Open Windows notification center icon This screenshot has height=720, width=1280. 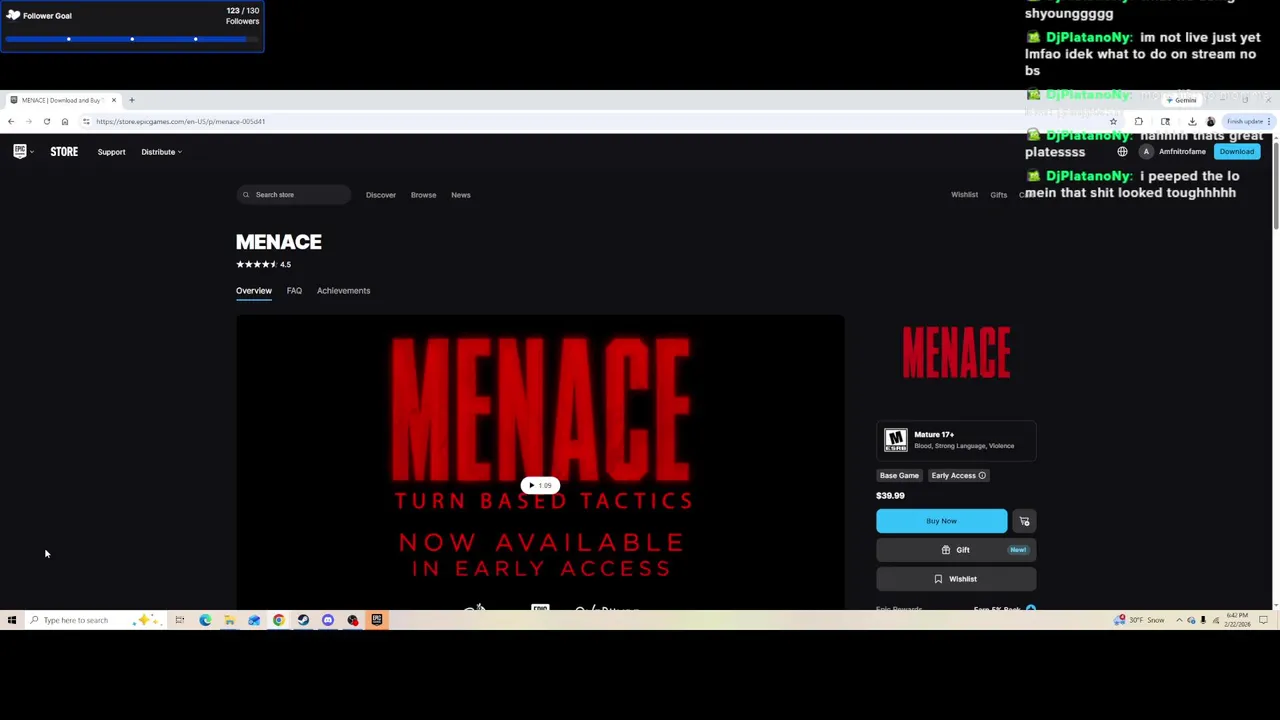[1264, 620]
